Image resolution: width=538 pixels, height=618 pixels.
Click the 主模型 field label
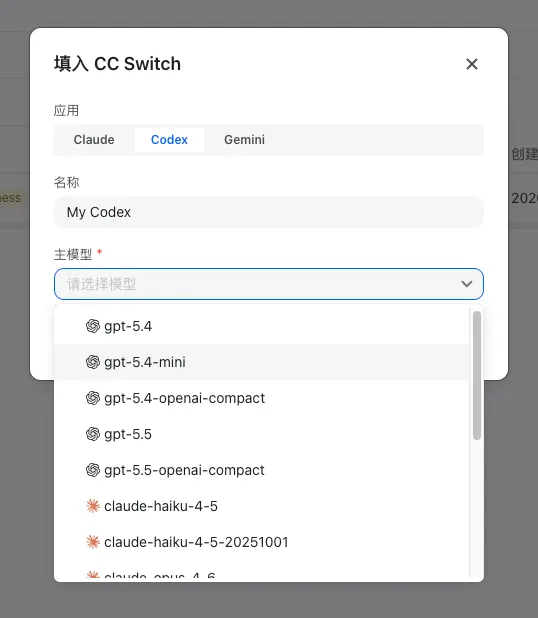click(73, 254)
